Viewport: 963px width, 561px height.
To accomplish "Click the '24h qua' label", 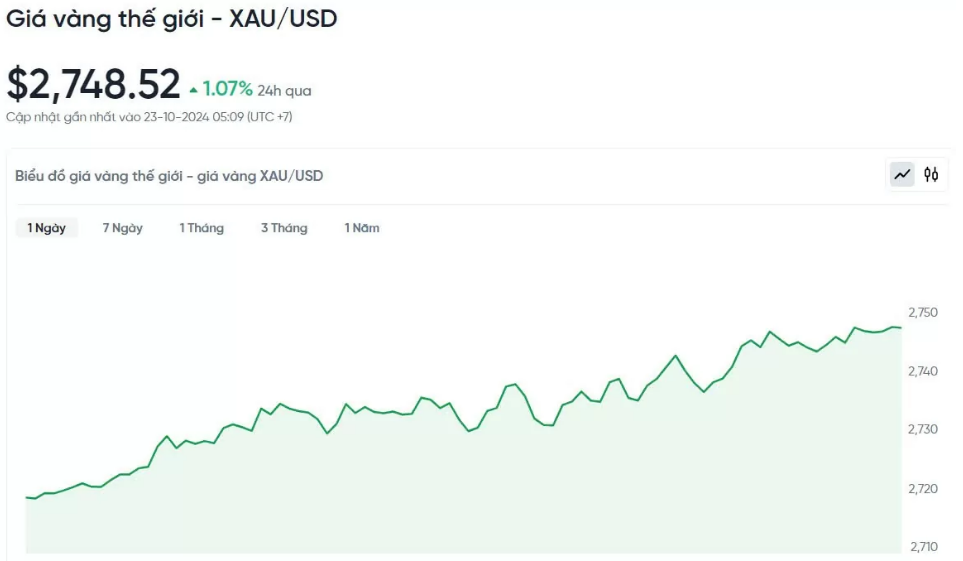I will 284,91.
